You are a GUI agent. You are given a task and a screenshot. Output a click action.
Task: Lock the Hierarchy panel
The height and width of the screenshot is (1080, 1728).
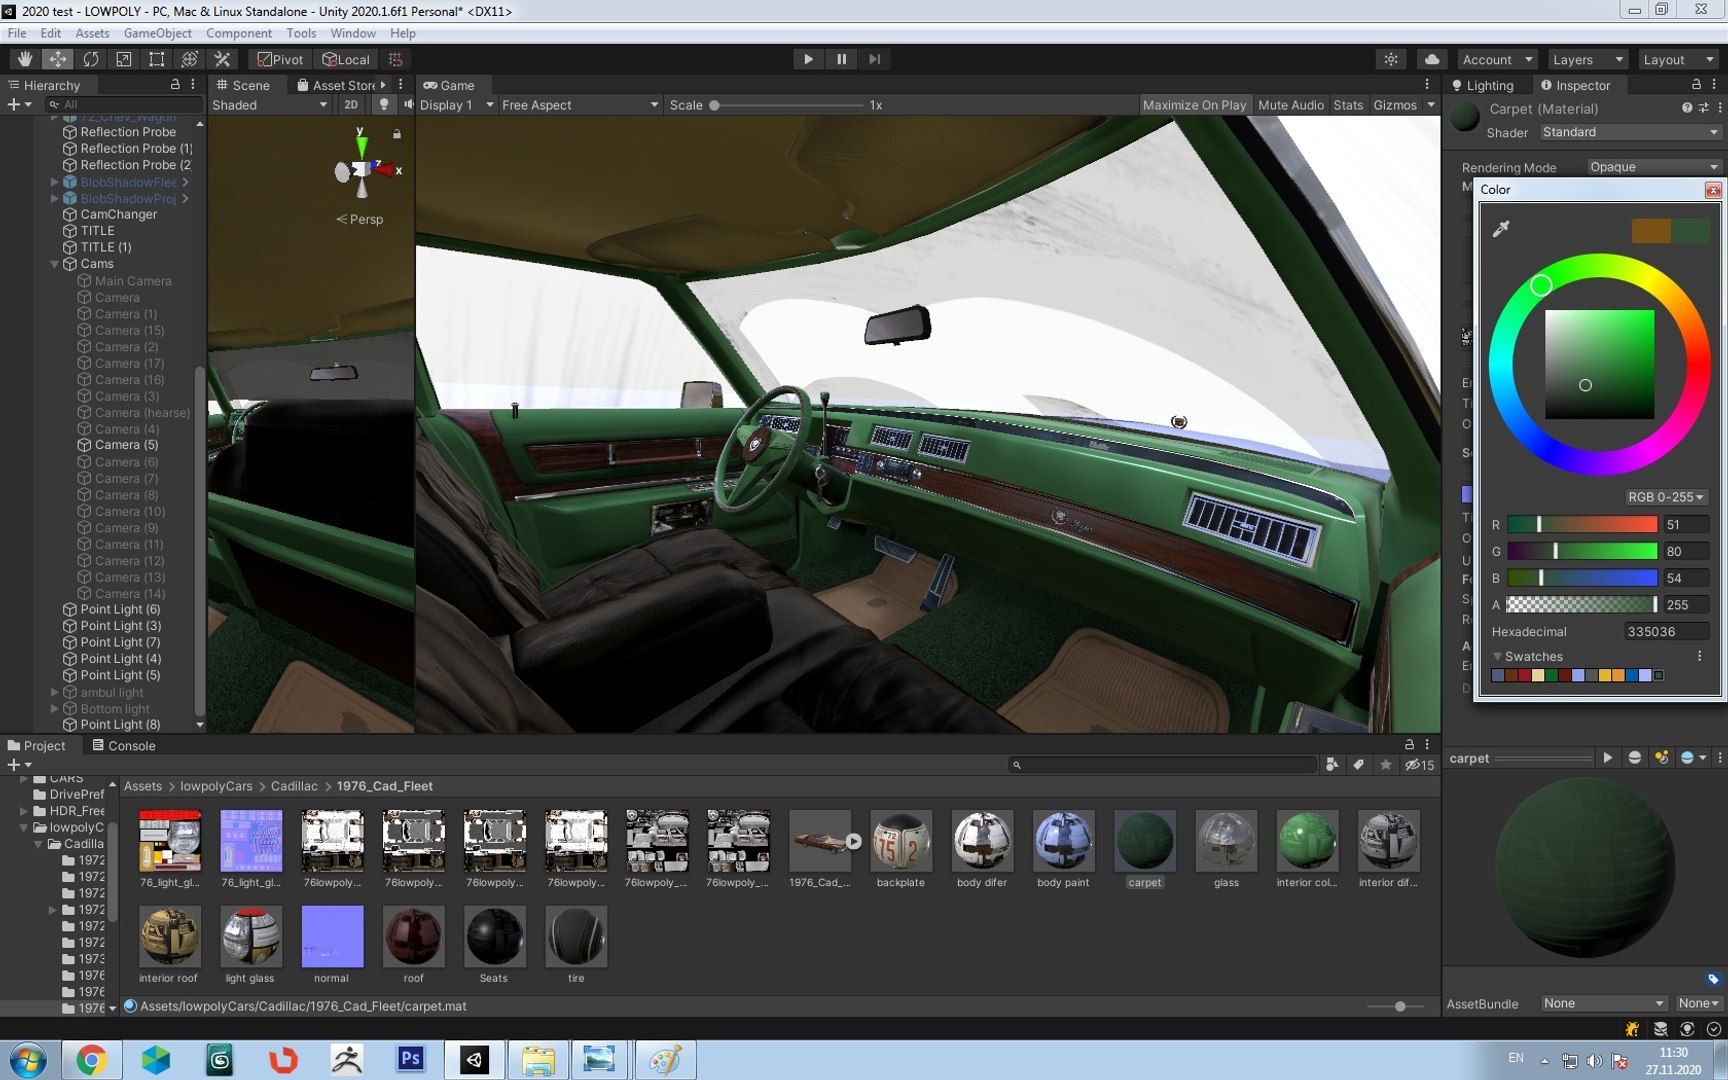point(175,85)
